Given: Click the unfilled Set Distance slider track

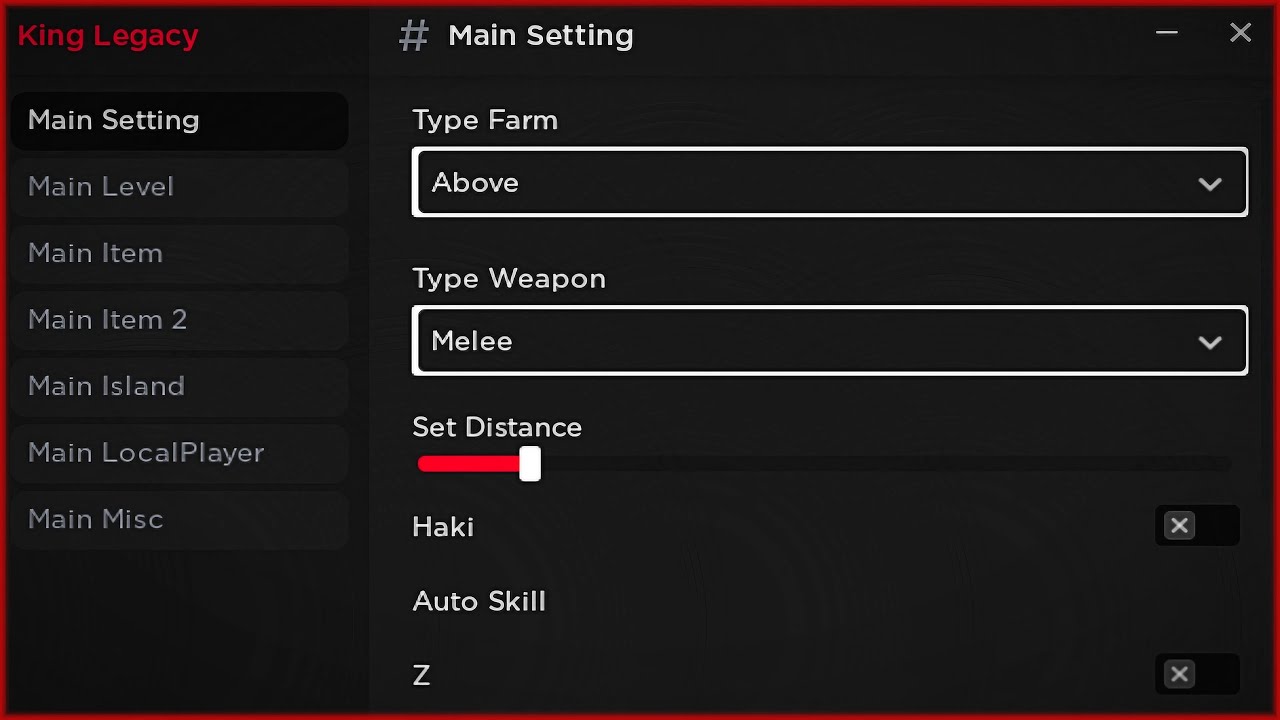Looking at the screenshot, I should pyautogui.click(x=880, y=464).
